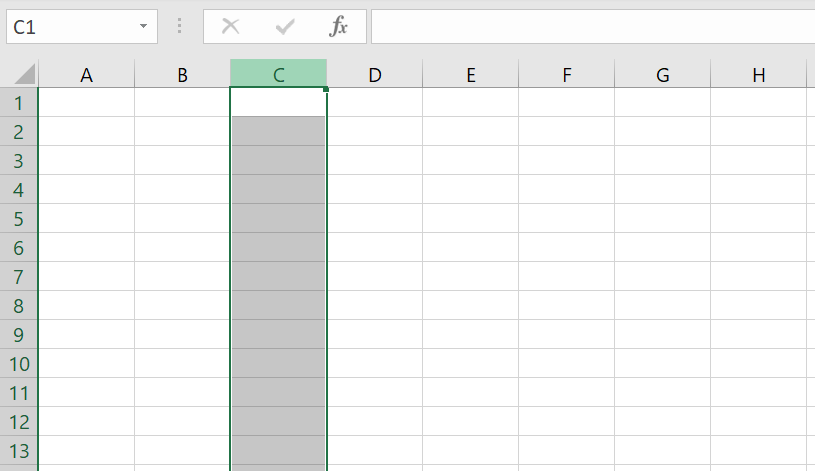Select column H header
Viewport: 815px width, 471px height.
pos(758,74)
